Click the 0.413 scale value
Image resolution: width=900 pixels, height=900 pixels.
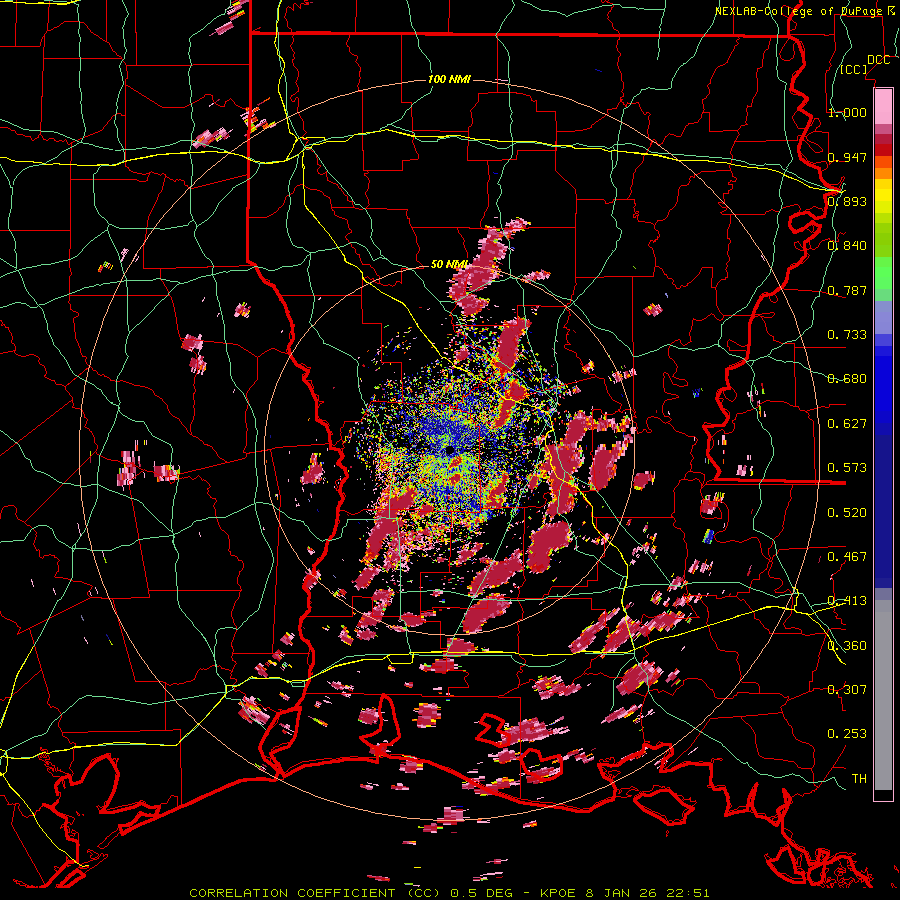click(x=847, y=601)
